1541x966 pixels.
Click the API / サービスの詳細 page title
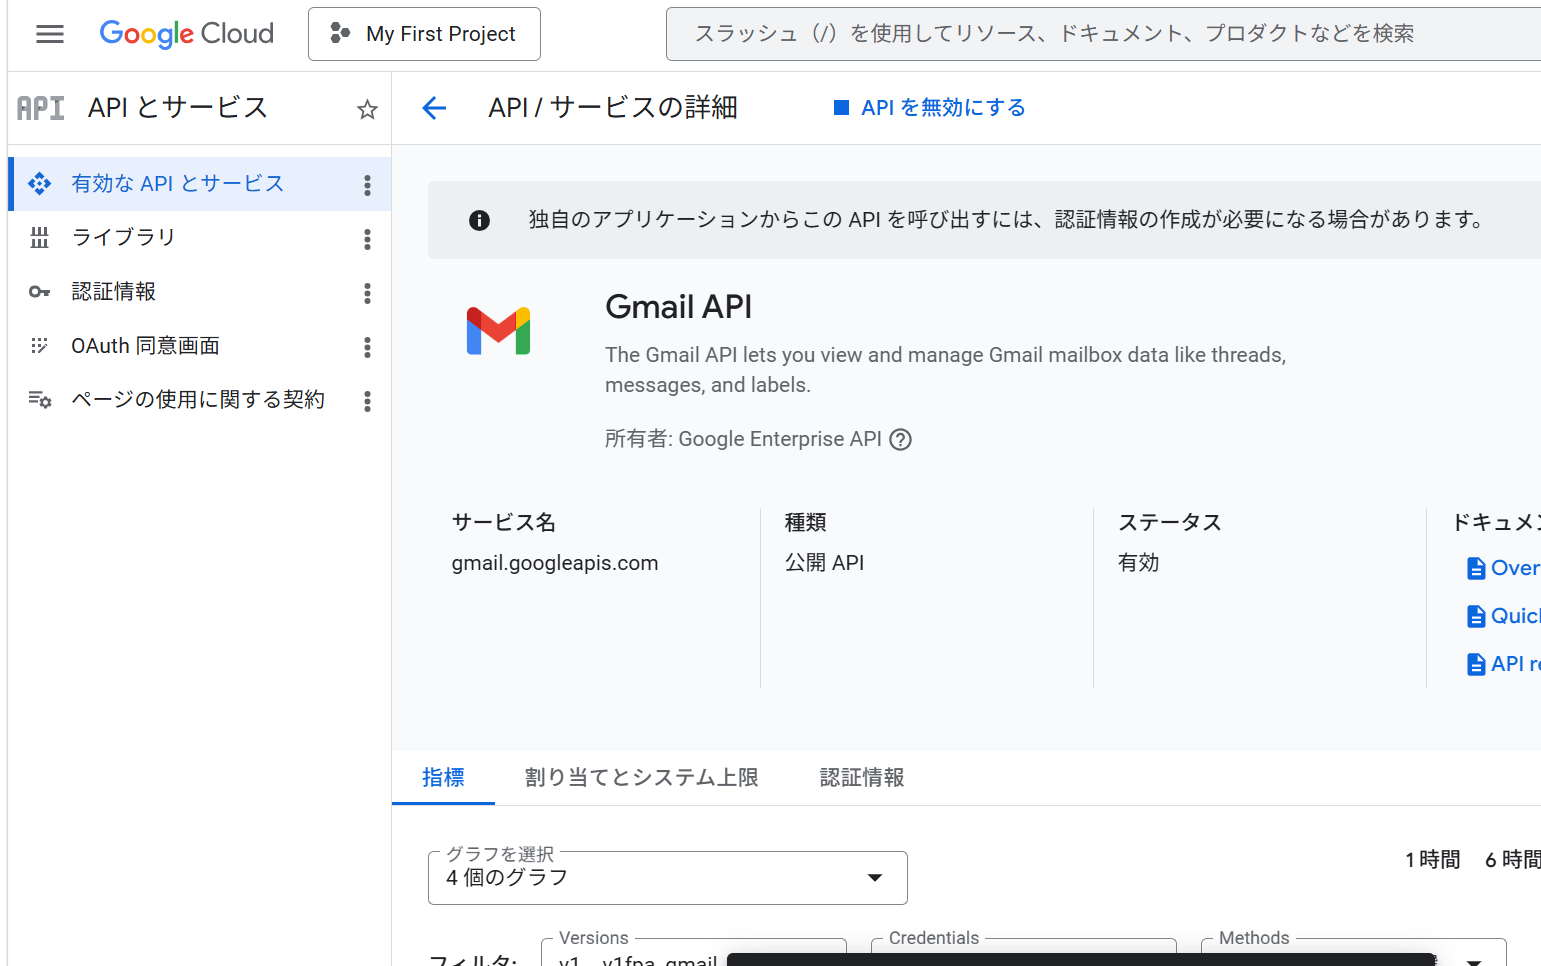(613, 108)
